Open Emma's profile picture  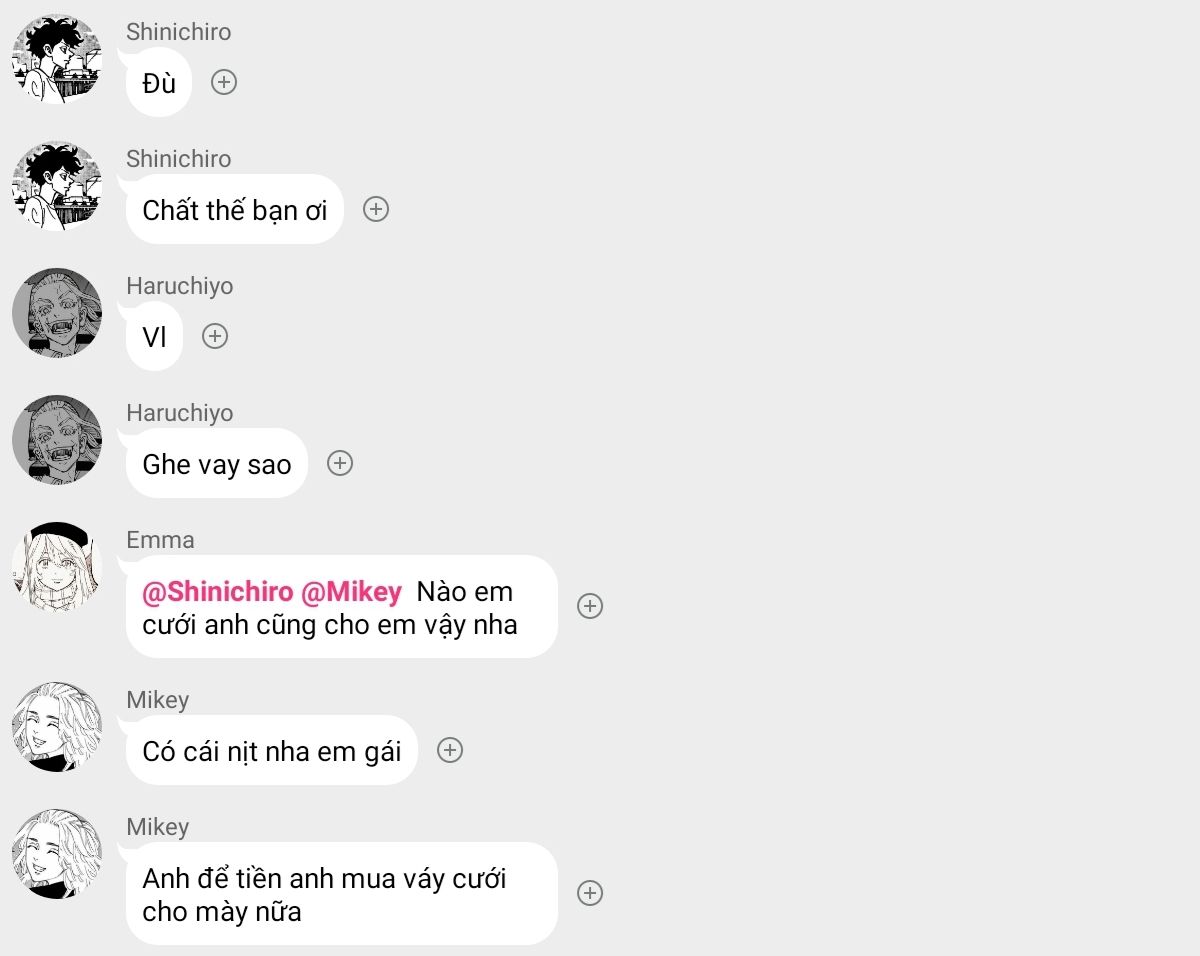tap(57, 567)
